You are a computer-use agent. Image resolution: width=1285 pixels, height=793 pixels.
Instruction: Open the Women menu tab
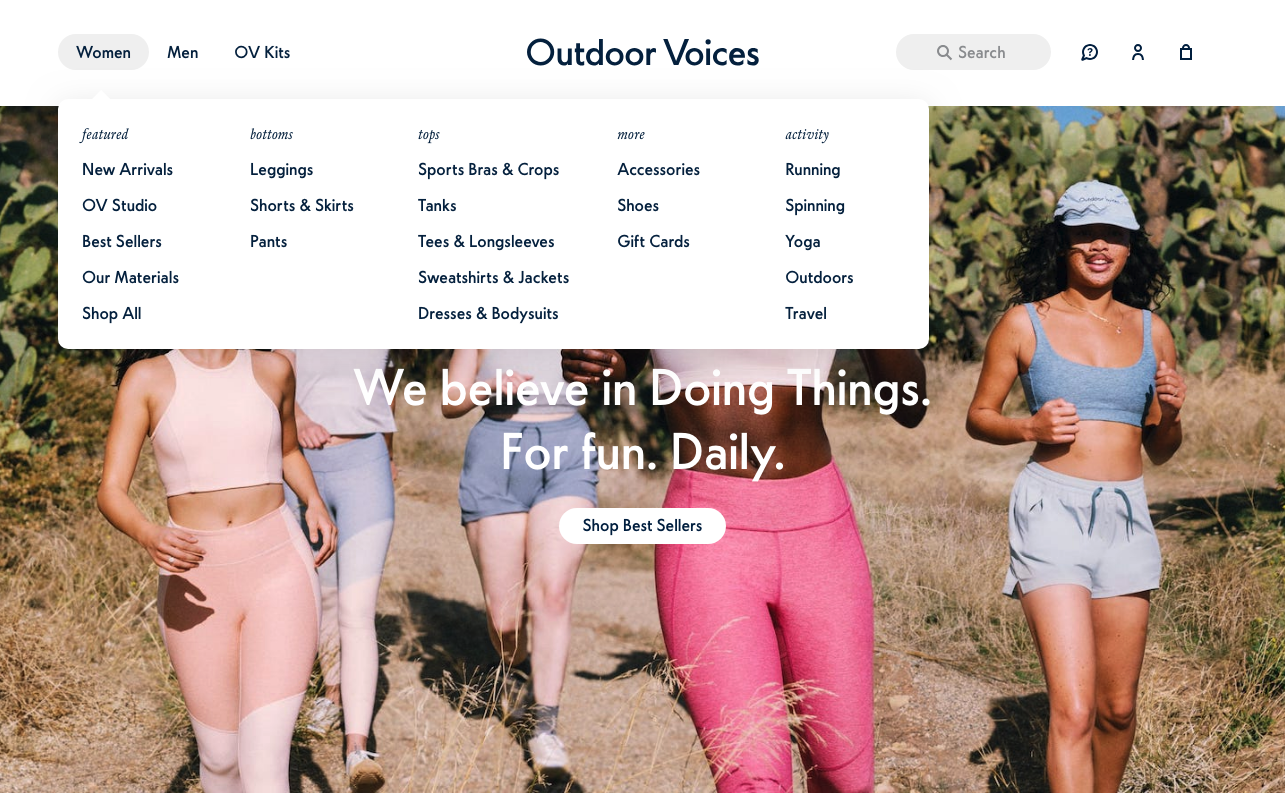pos(103,52)
